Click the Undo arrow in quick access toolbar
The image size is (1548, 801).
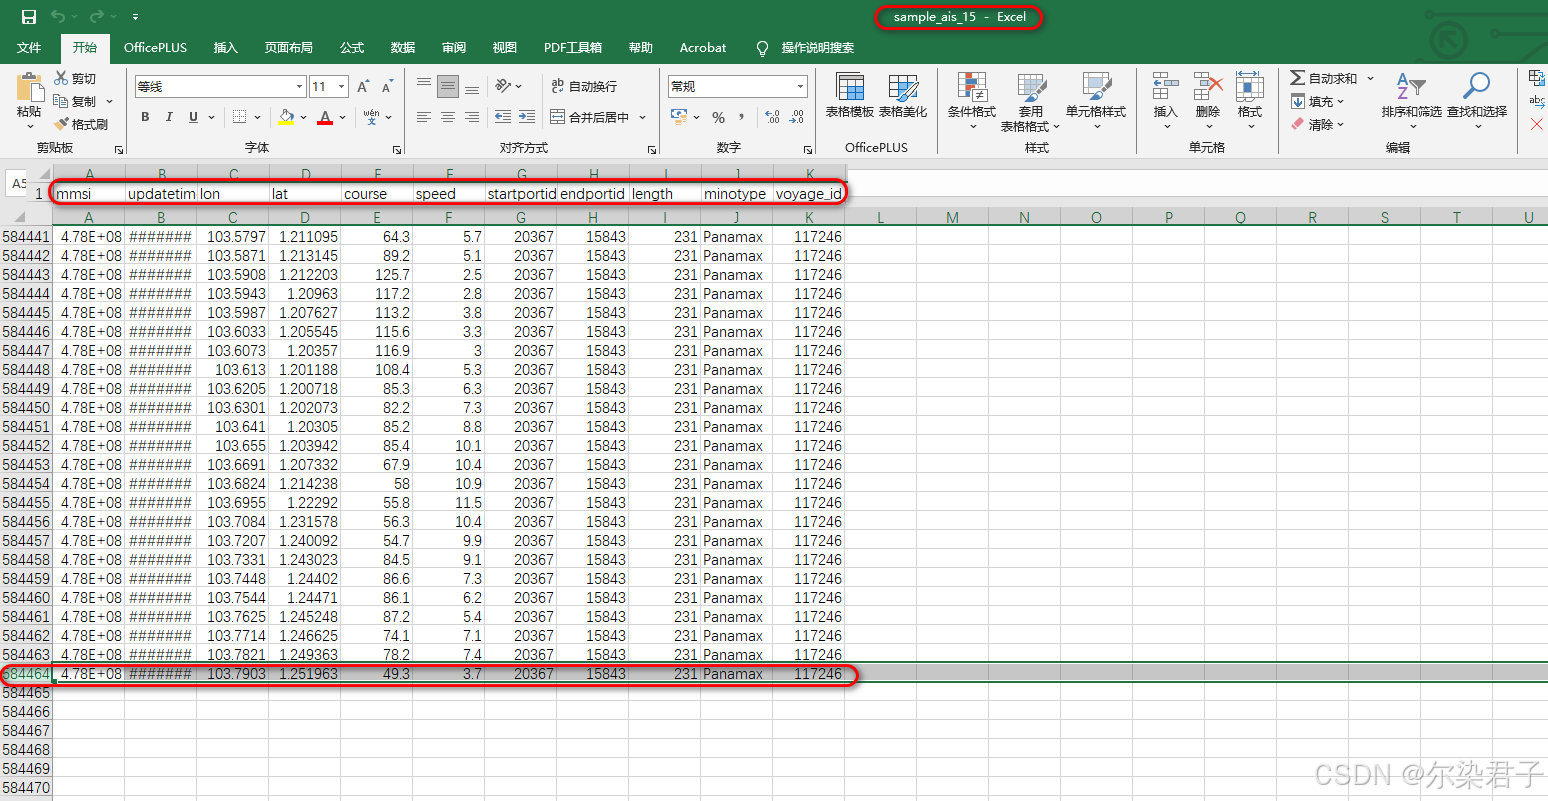tap(57, 17)
